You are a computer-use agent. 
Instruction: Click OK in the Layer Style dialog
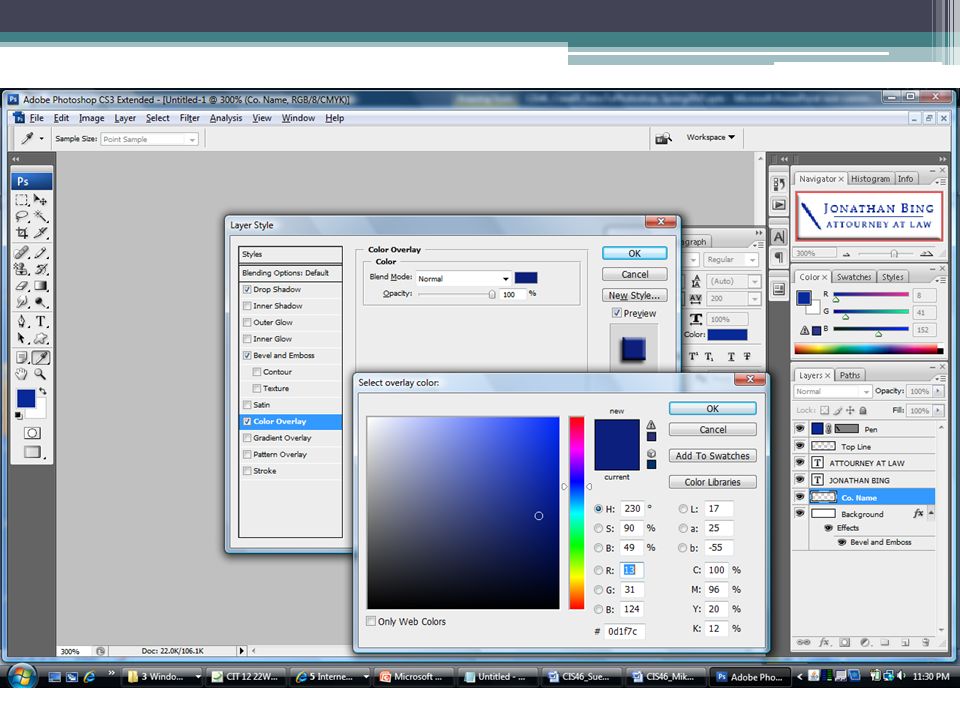(x=634, y=253)
